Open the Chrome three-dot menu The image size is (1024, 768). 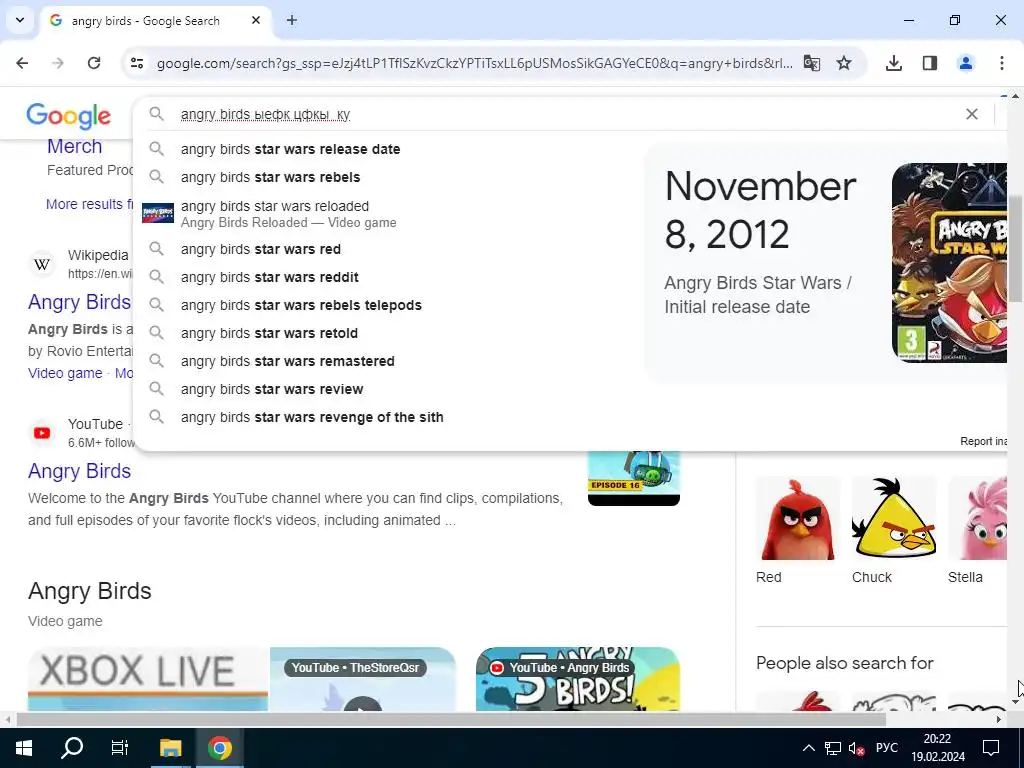1002,63
